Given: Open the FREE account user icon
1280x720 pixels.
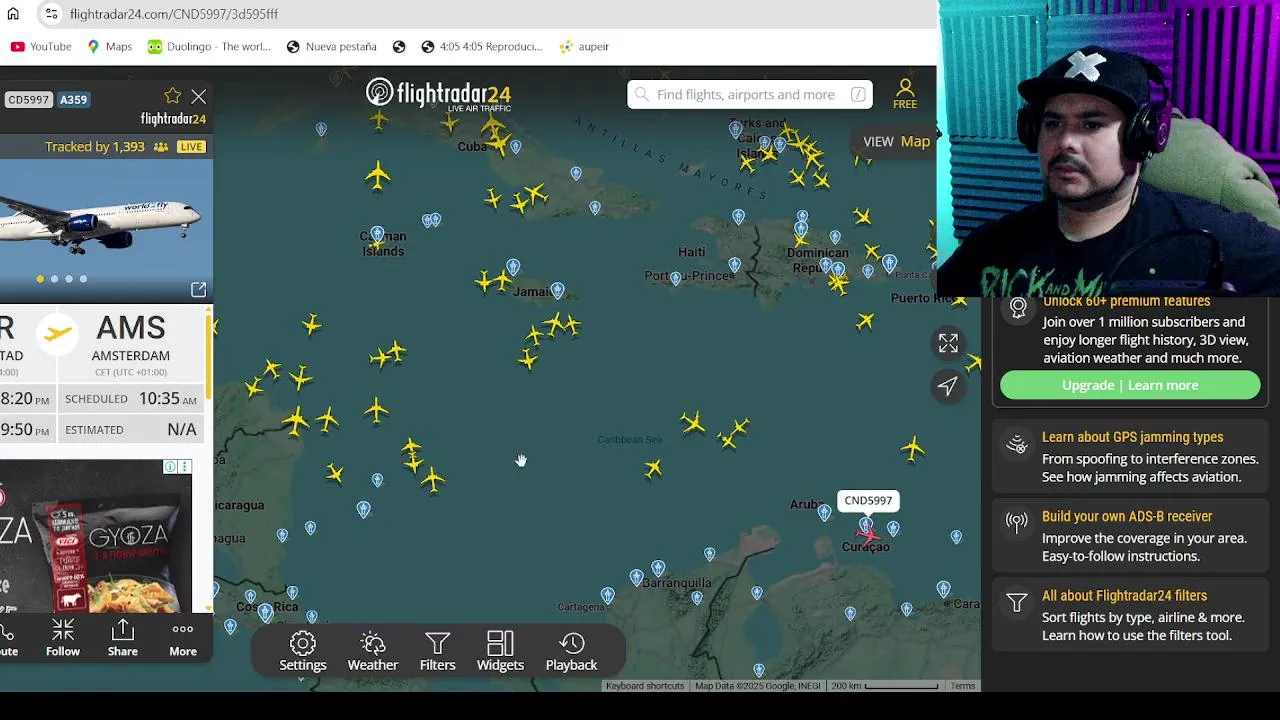Looking at the screenshot, I should pyautogui.click(x=905, y=94).
